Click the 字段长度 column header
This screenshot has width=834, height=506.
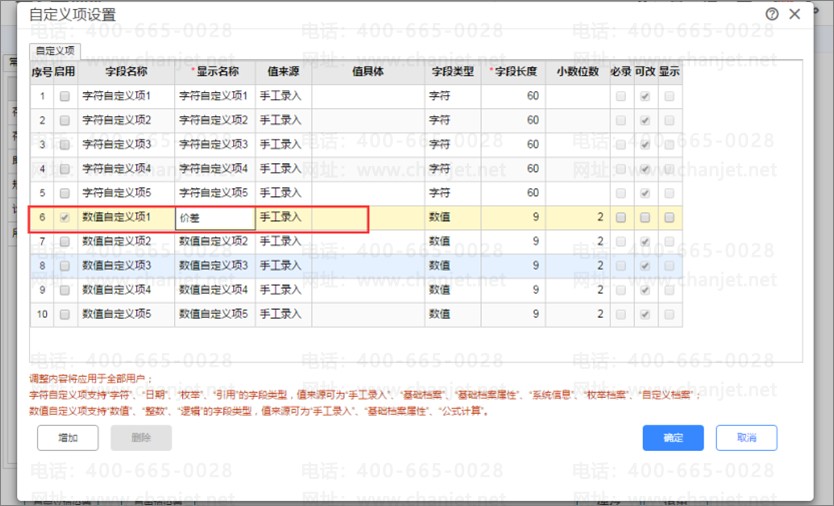[x=513, y=72]
